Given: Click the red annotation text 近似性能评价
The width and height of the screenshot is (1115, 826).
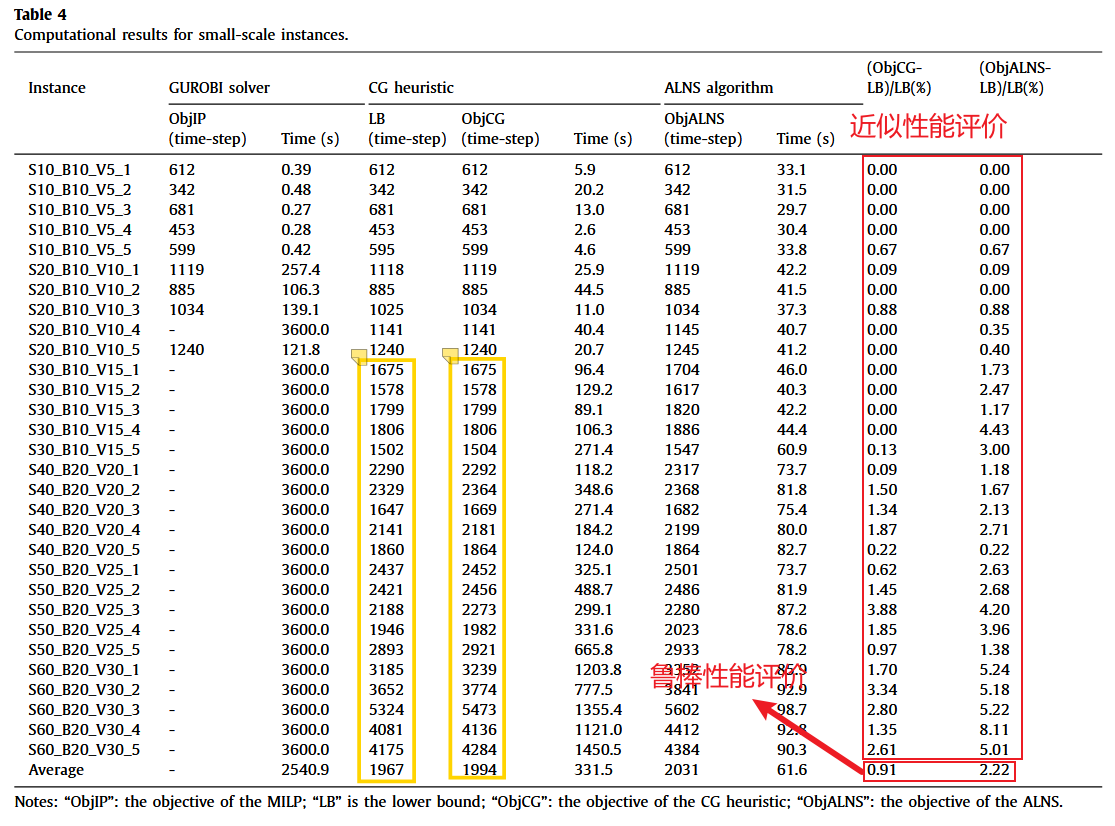Looking at the screenshot, I should point(927,127).
